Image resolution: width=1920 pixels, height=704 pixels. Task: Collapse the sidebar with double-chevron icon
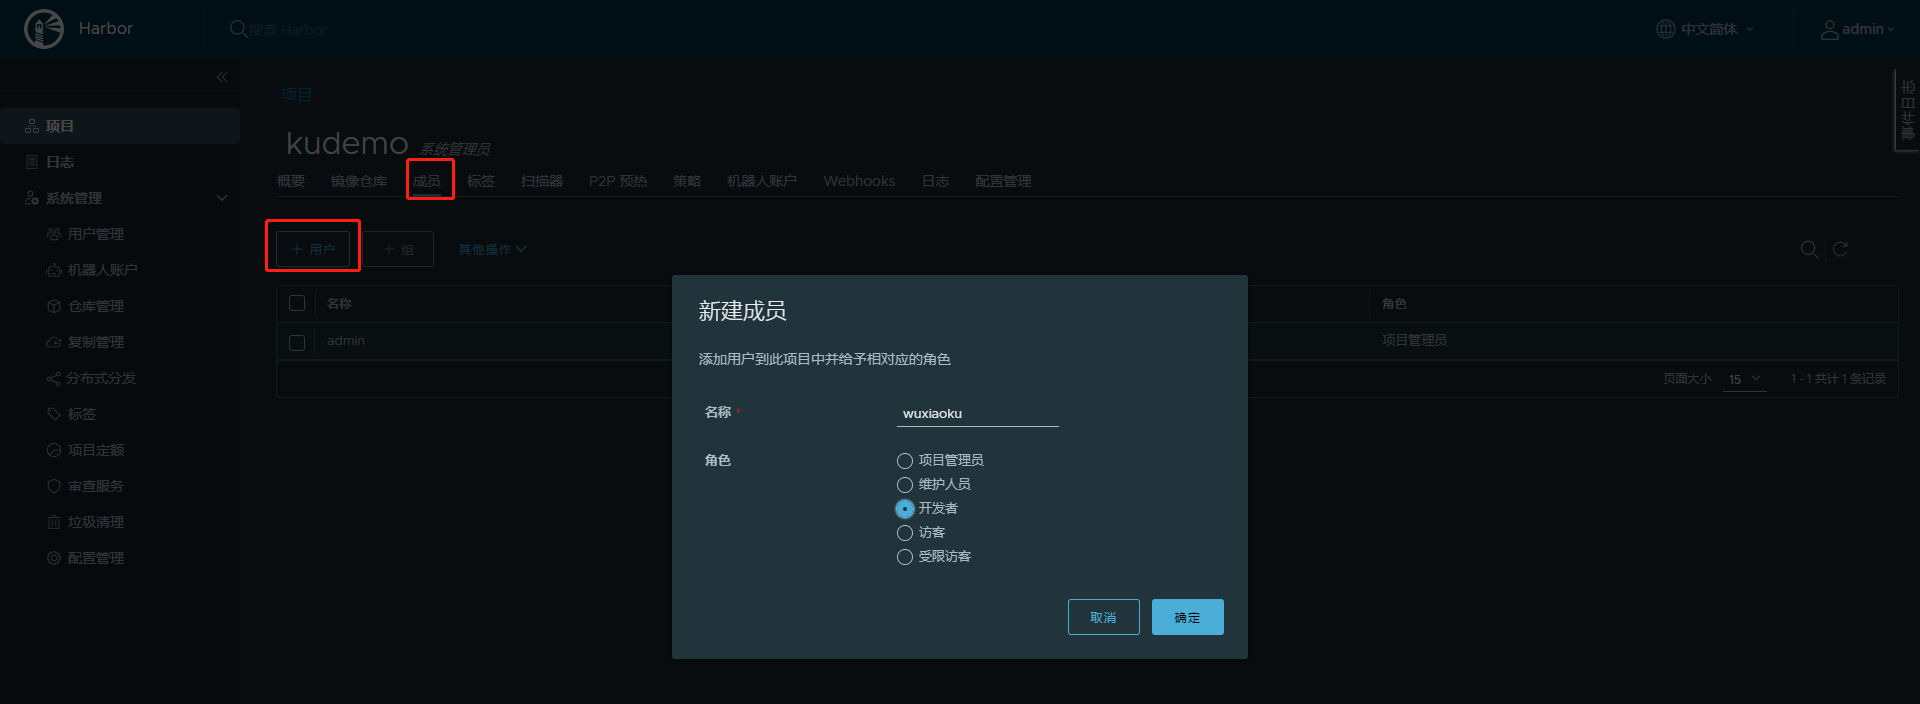(x=222, y=77)
